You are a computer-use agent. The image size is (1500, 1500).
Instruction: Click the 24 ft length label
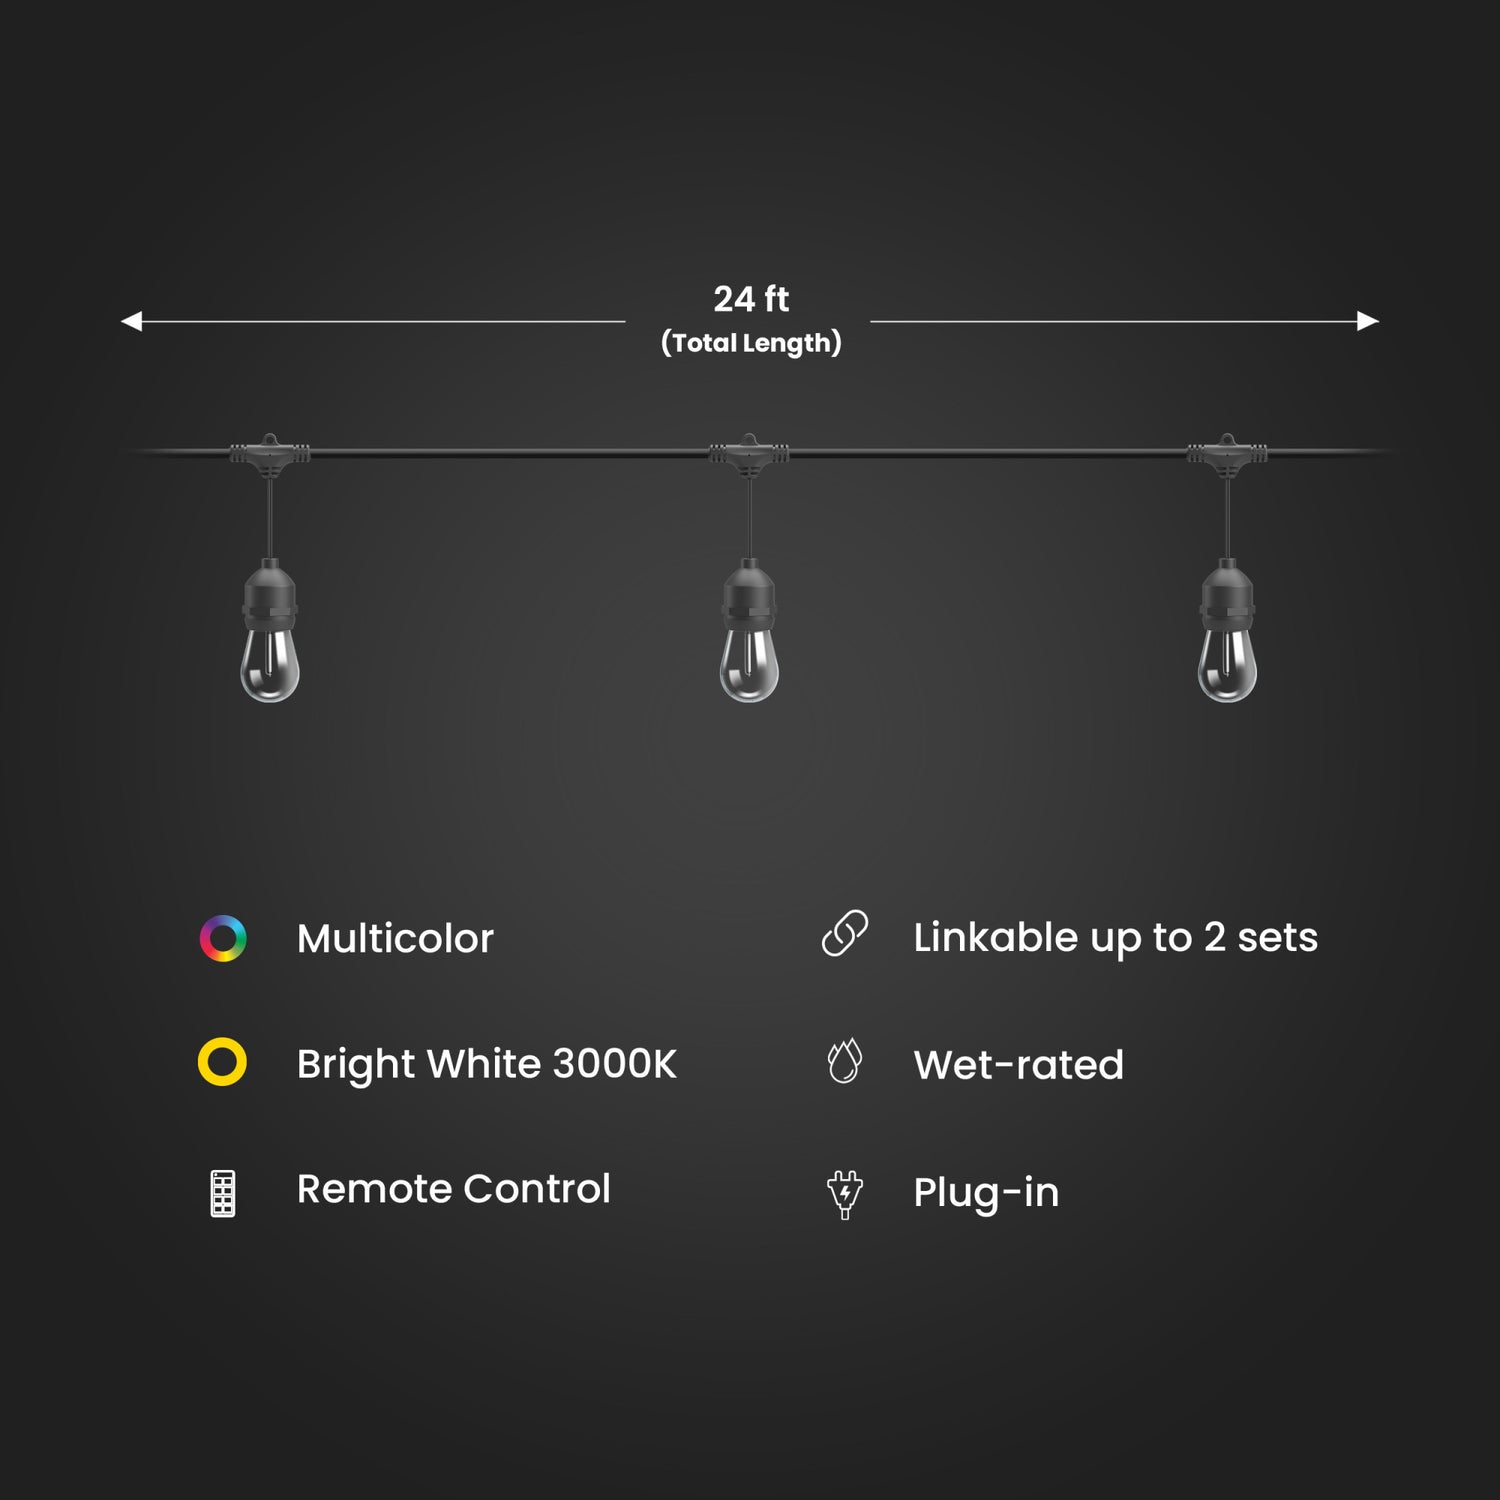pos(751,298)
